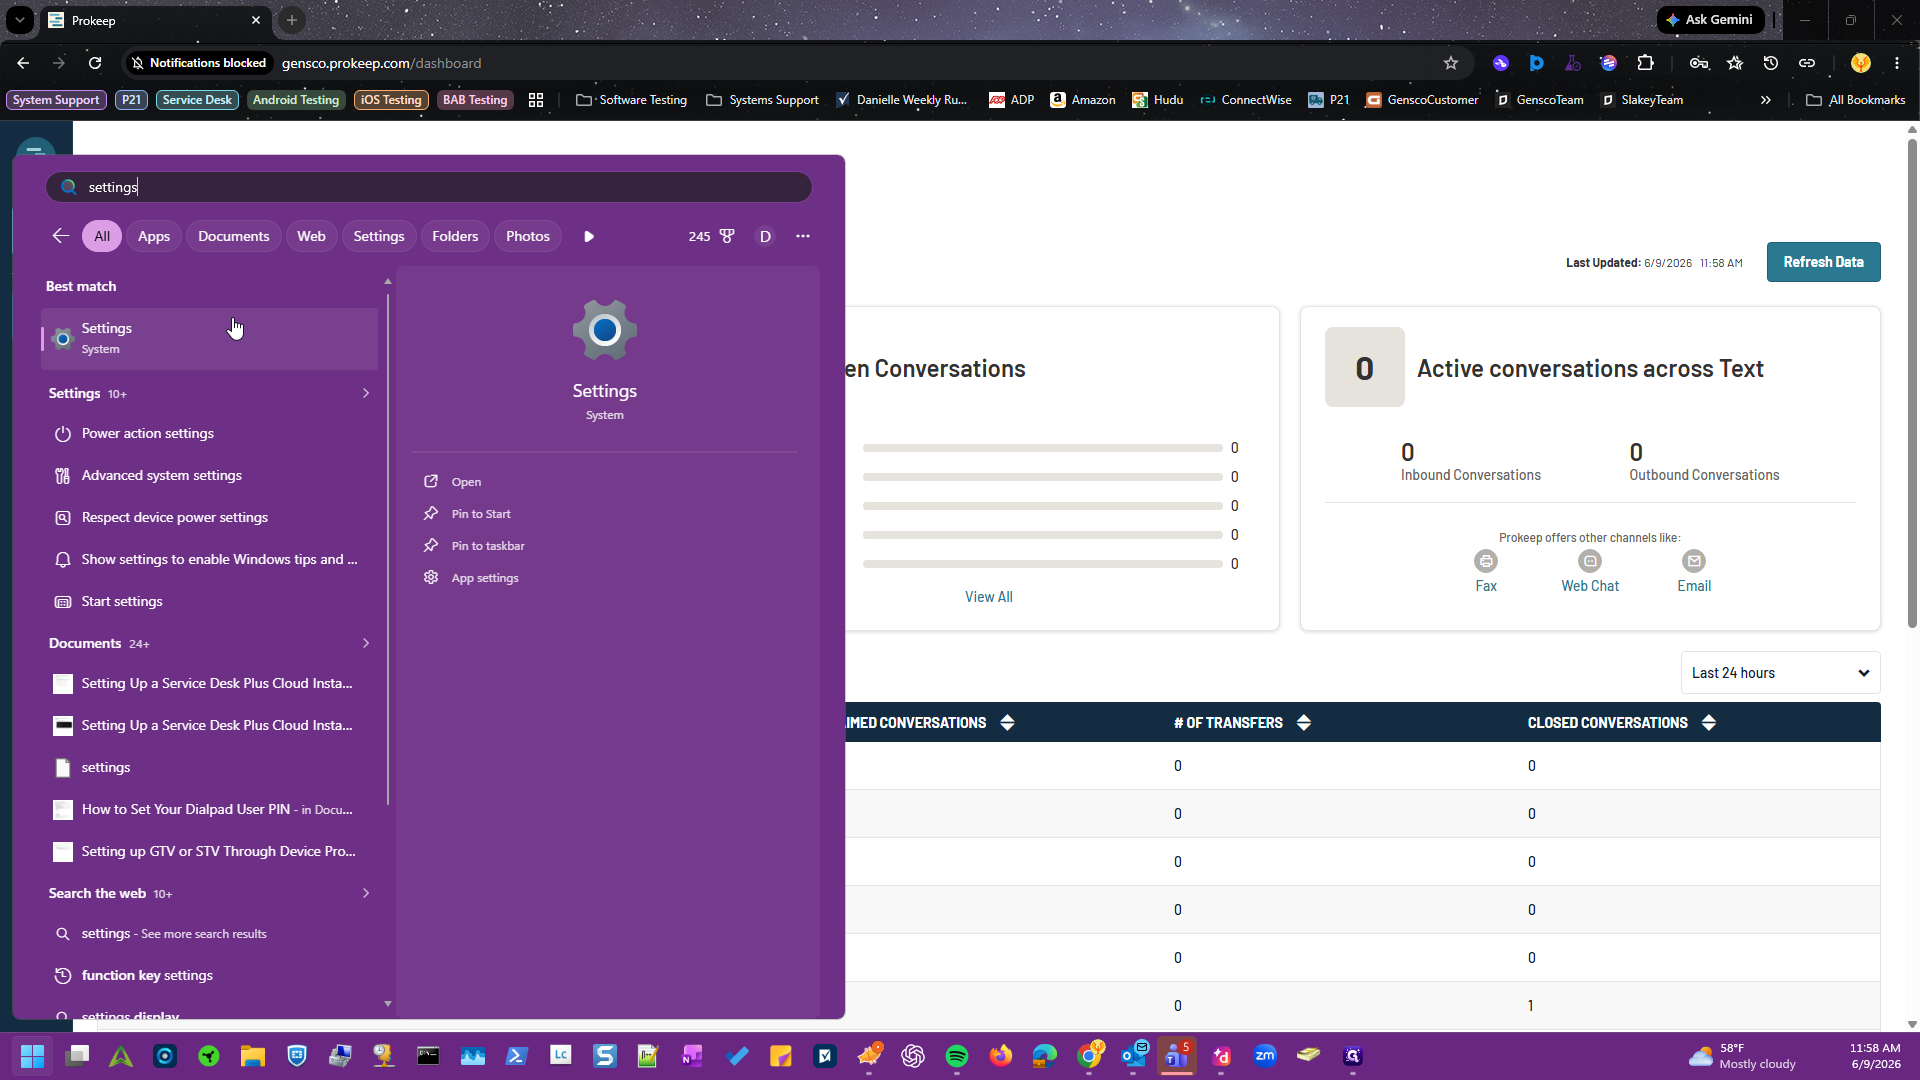Select the Photos search filter tab
The width and height of the screenshot is (1920, 1080).
[528, 236]
